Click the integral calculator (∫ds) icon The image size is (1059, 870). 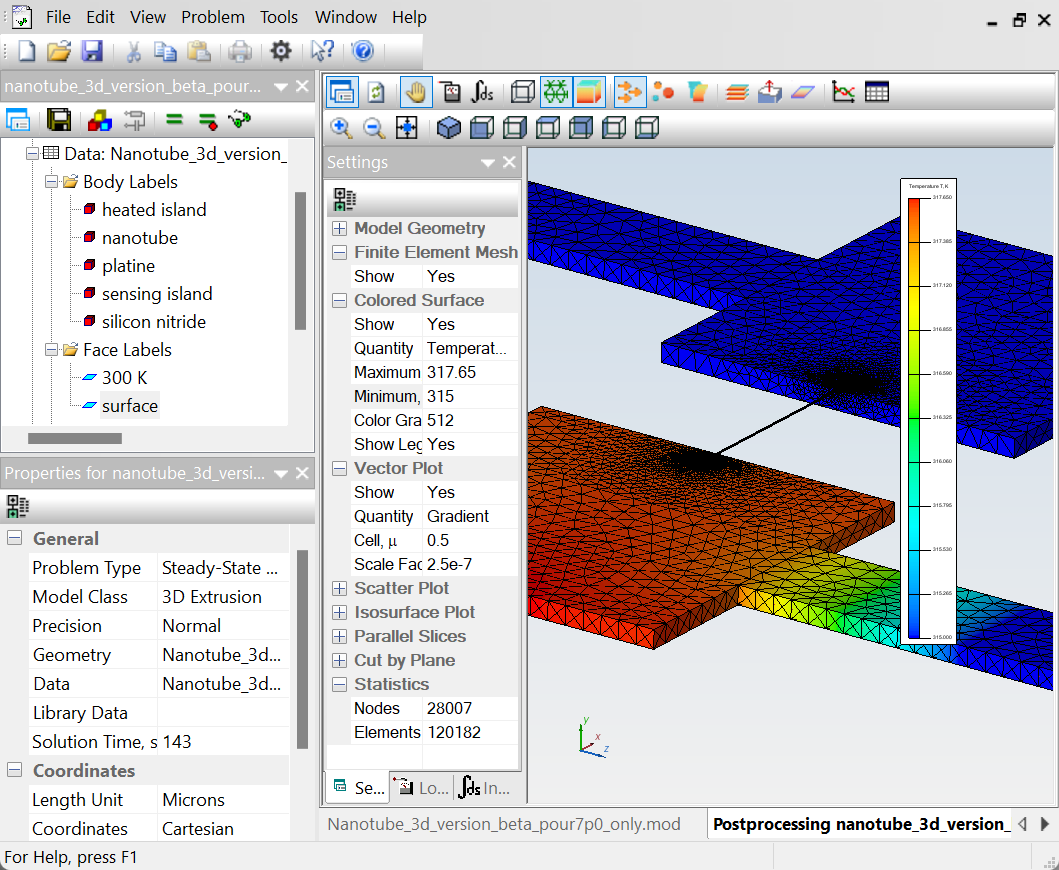point(483,92)
